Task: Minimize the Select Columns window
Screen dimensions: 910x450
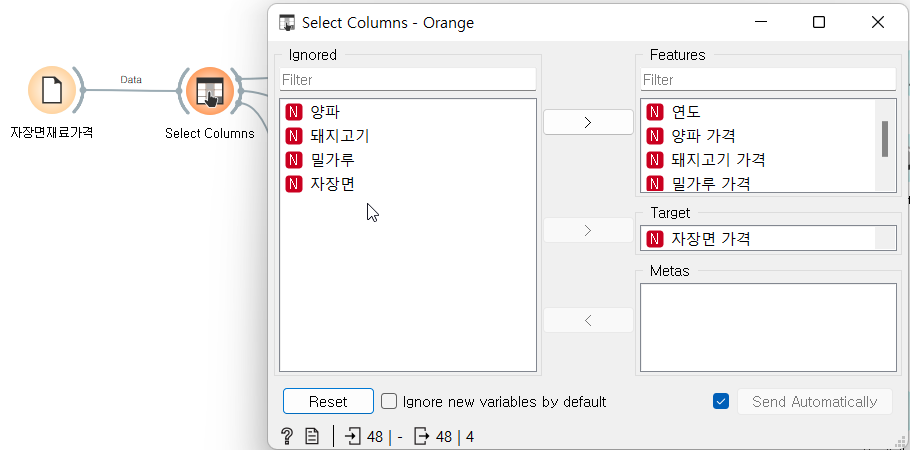Action: [761, 22]
